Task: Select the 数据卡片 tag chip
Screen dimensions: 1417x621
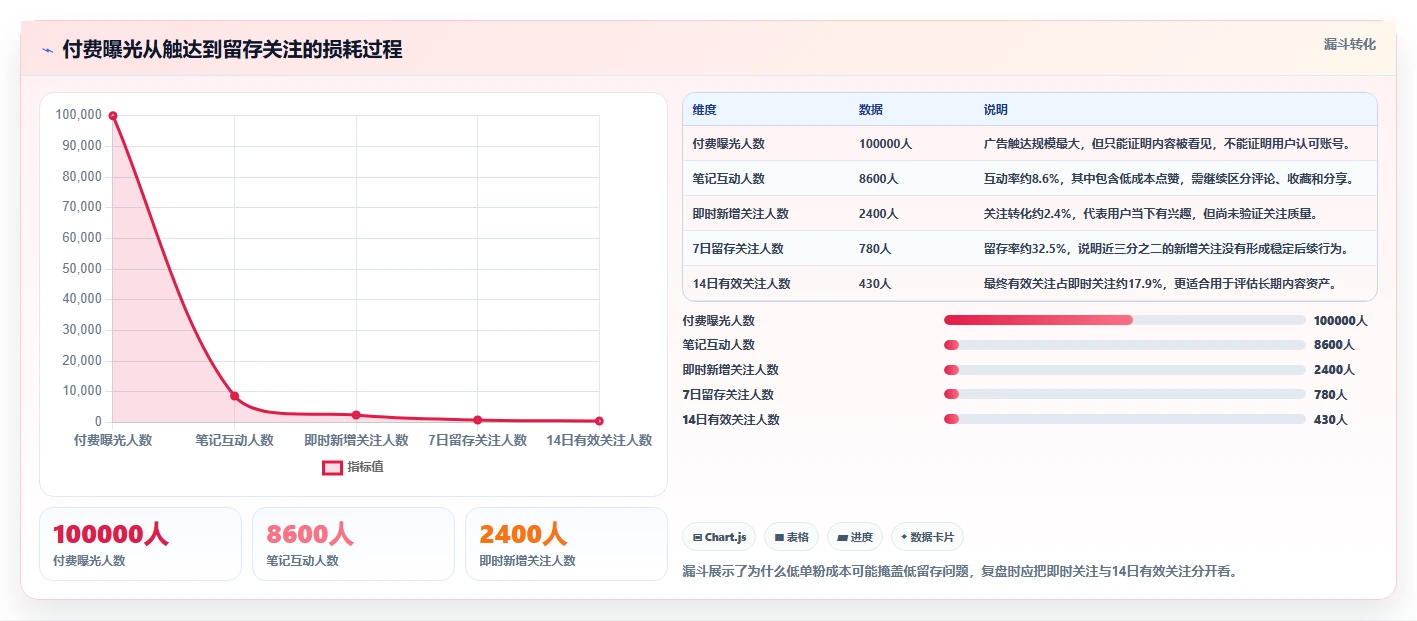Action: (x=927, y=537)
